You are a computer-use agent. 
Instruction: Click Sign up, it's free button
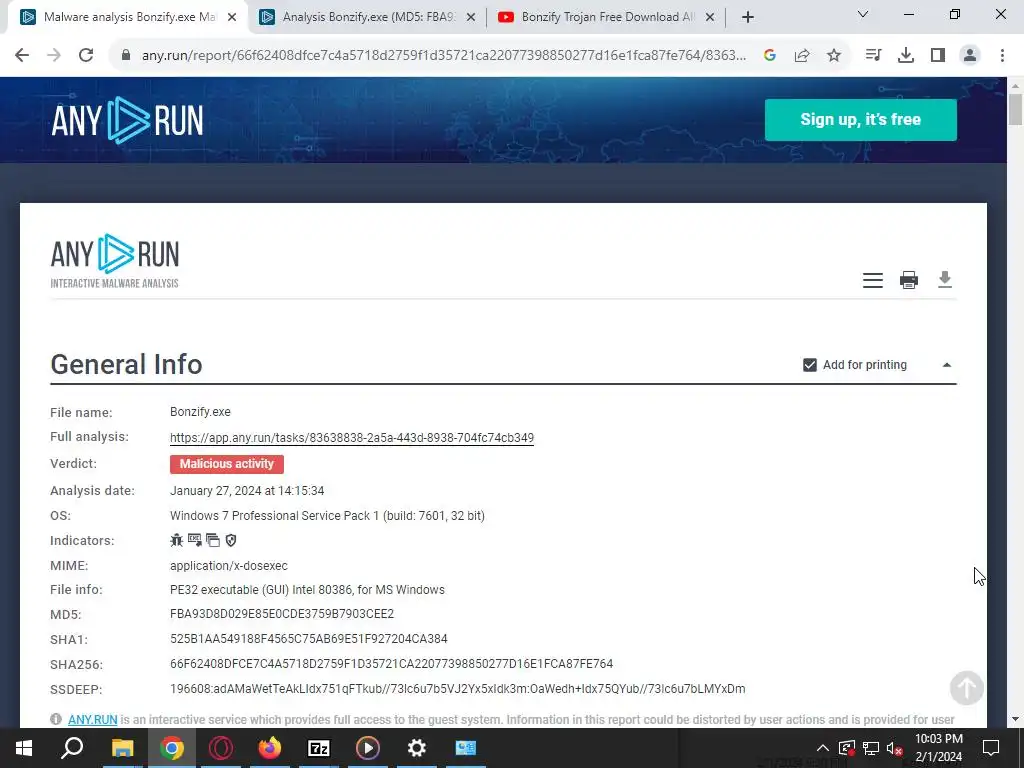pyautogui.click(x=861, y=120)
